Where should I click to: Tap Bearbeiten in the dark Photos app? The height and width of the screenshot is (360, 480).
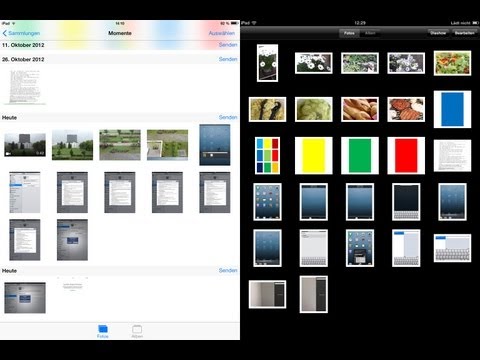click(465, 33)
